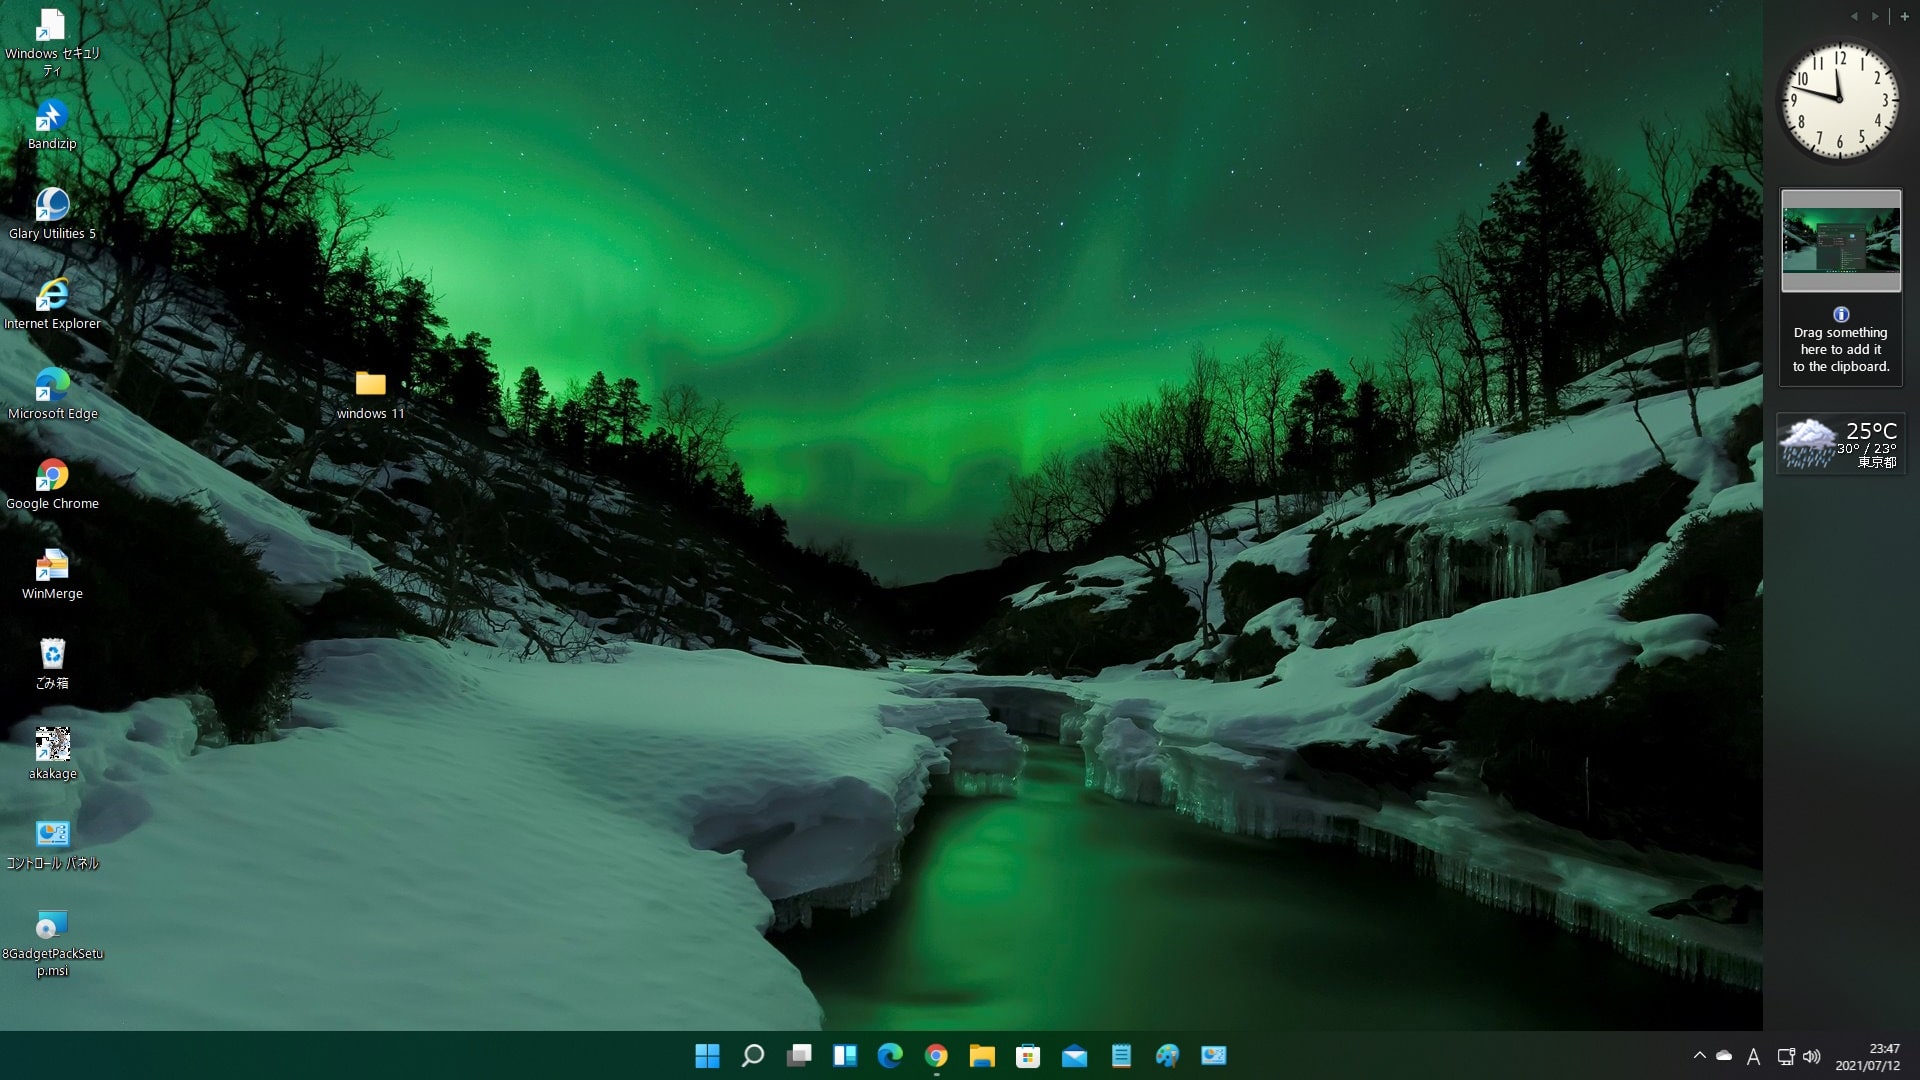Select the Google Chrome desktop shortcut
The width and height of the screenshot is (1920, 1080).
pyautogui.click(x=52, y=484)
